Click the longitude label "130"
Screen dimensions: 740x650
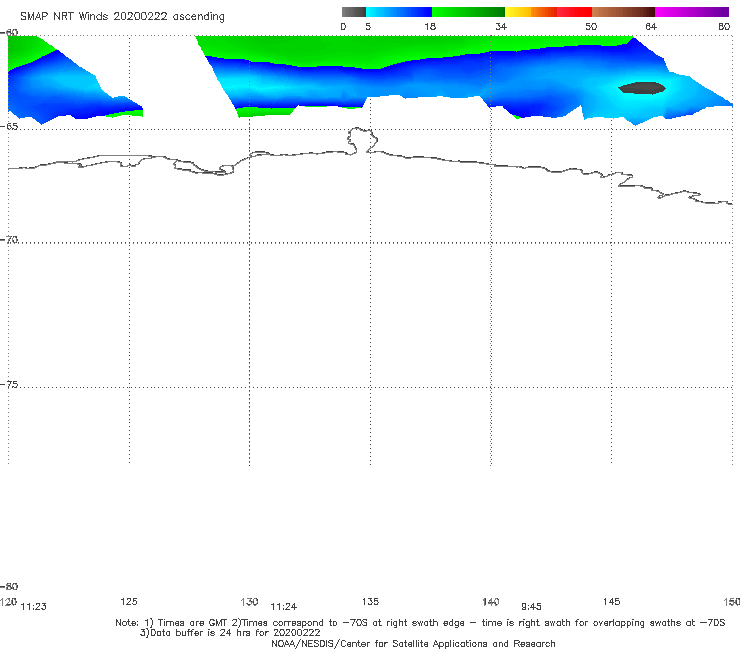tap(249, 601)
